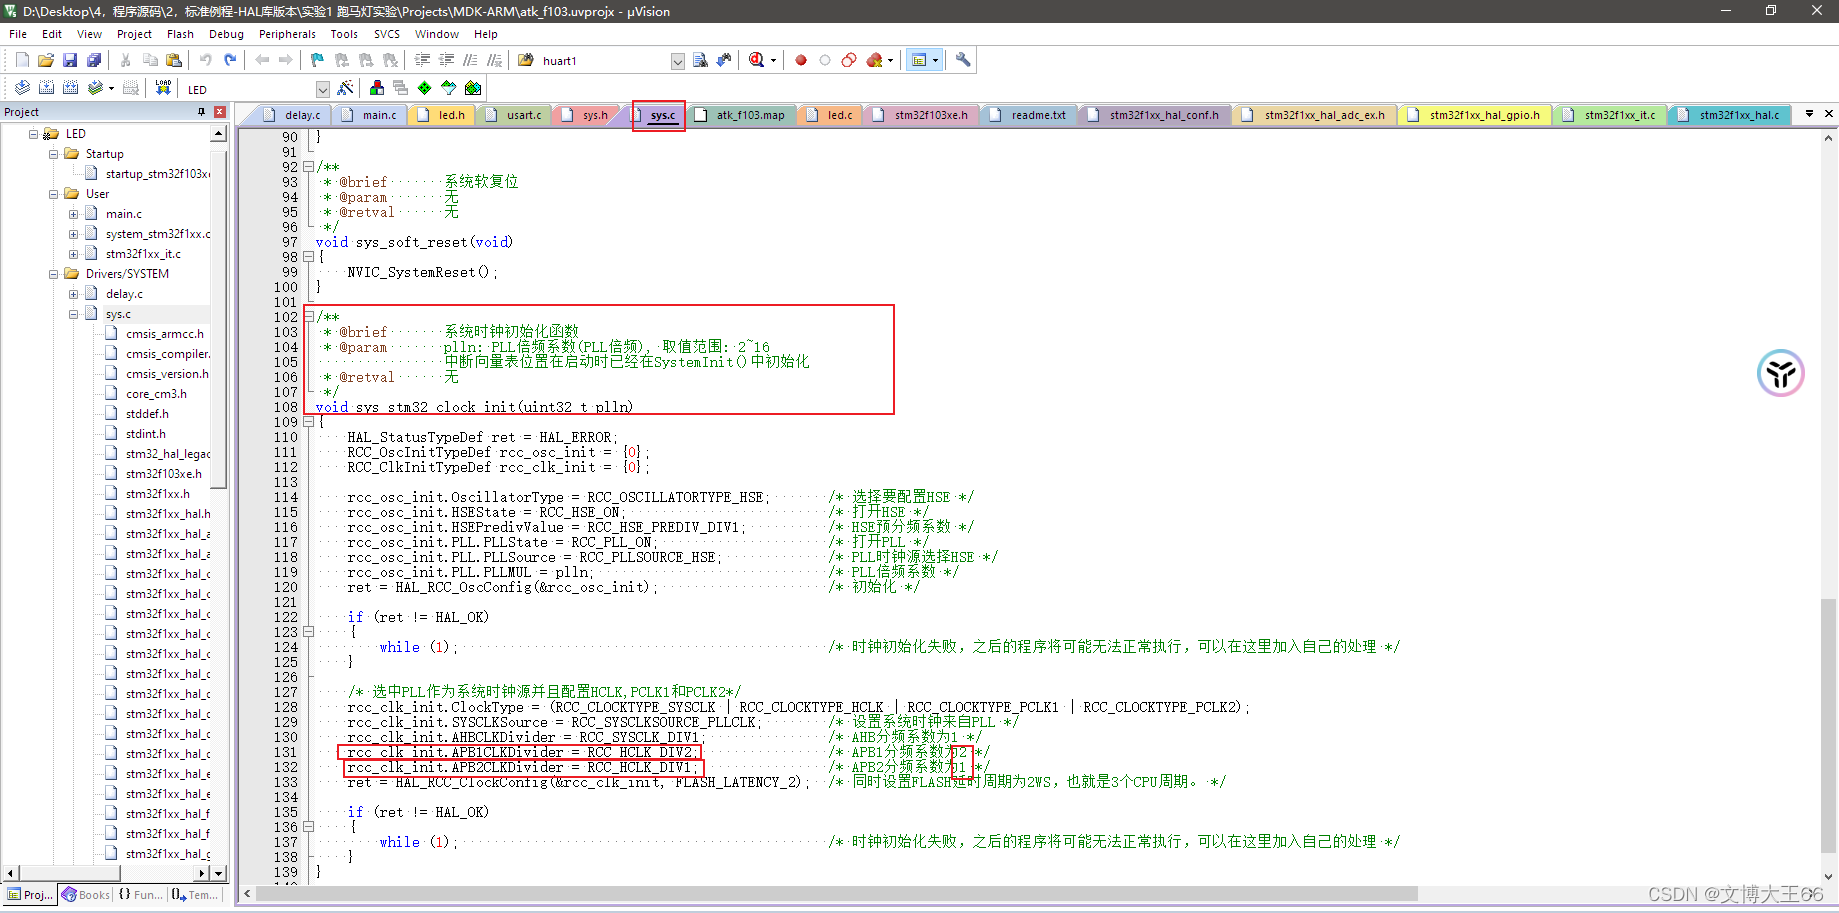Switch to the readme.txt tab
Viewport: 1839px width, 913px height.
tap(1029, 115)
